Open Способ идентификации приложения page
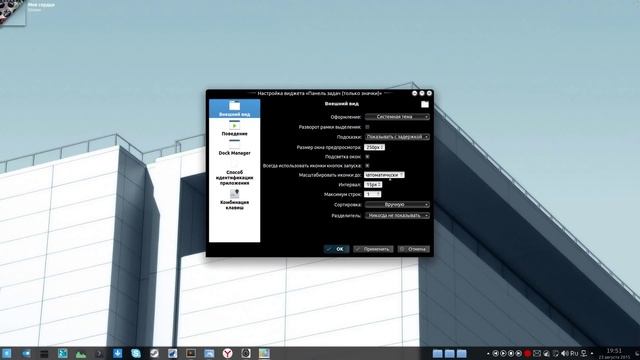The image size is (640, 360). click(234, 173)
